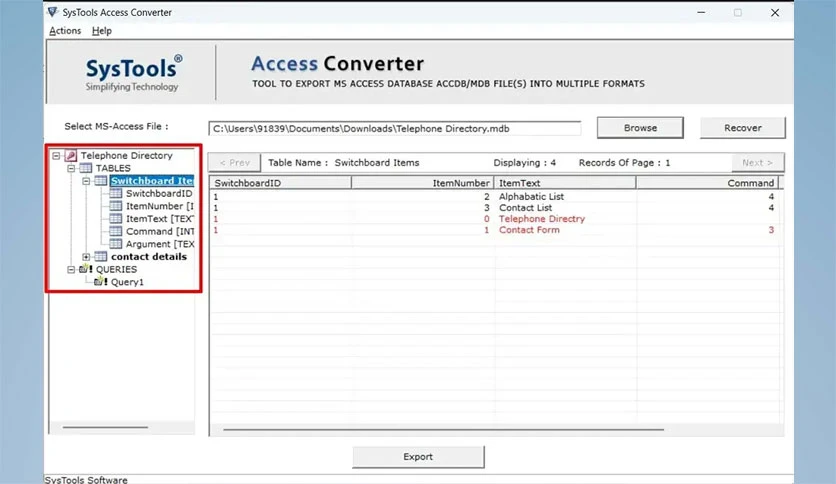The image size is (836, 484).
Task: Collapse the TABLES tree node
Action: 71,168
